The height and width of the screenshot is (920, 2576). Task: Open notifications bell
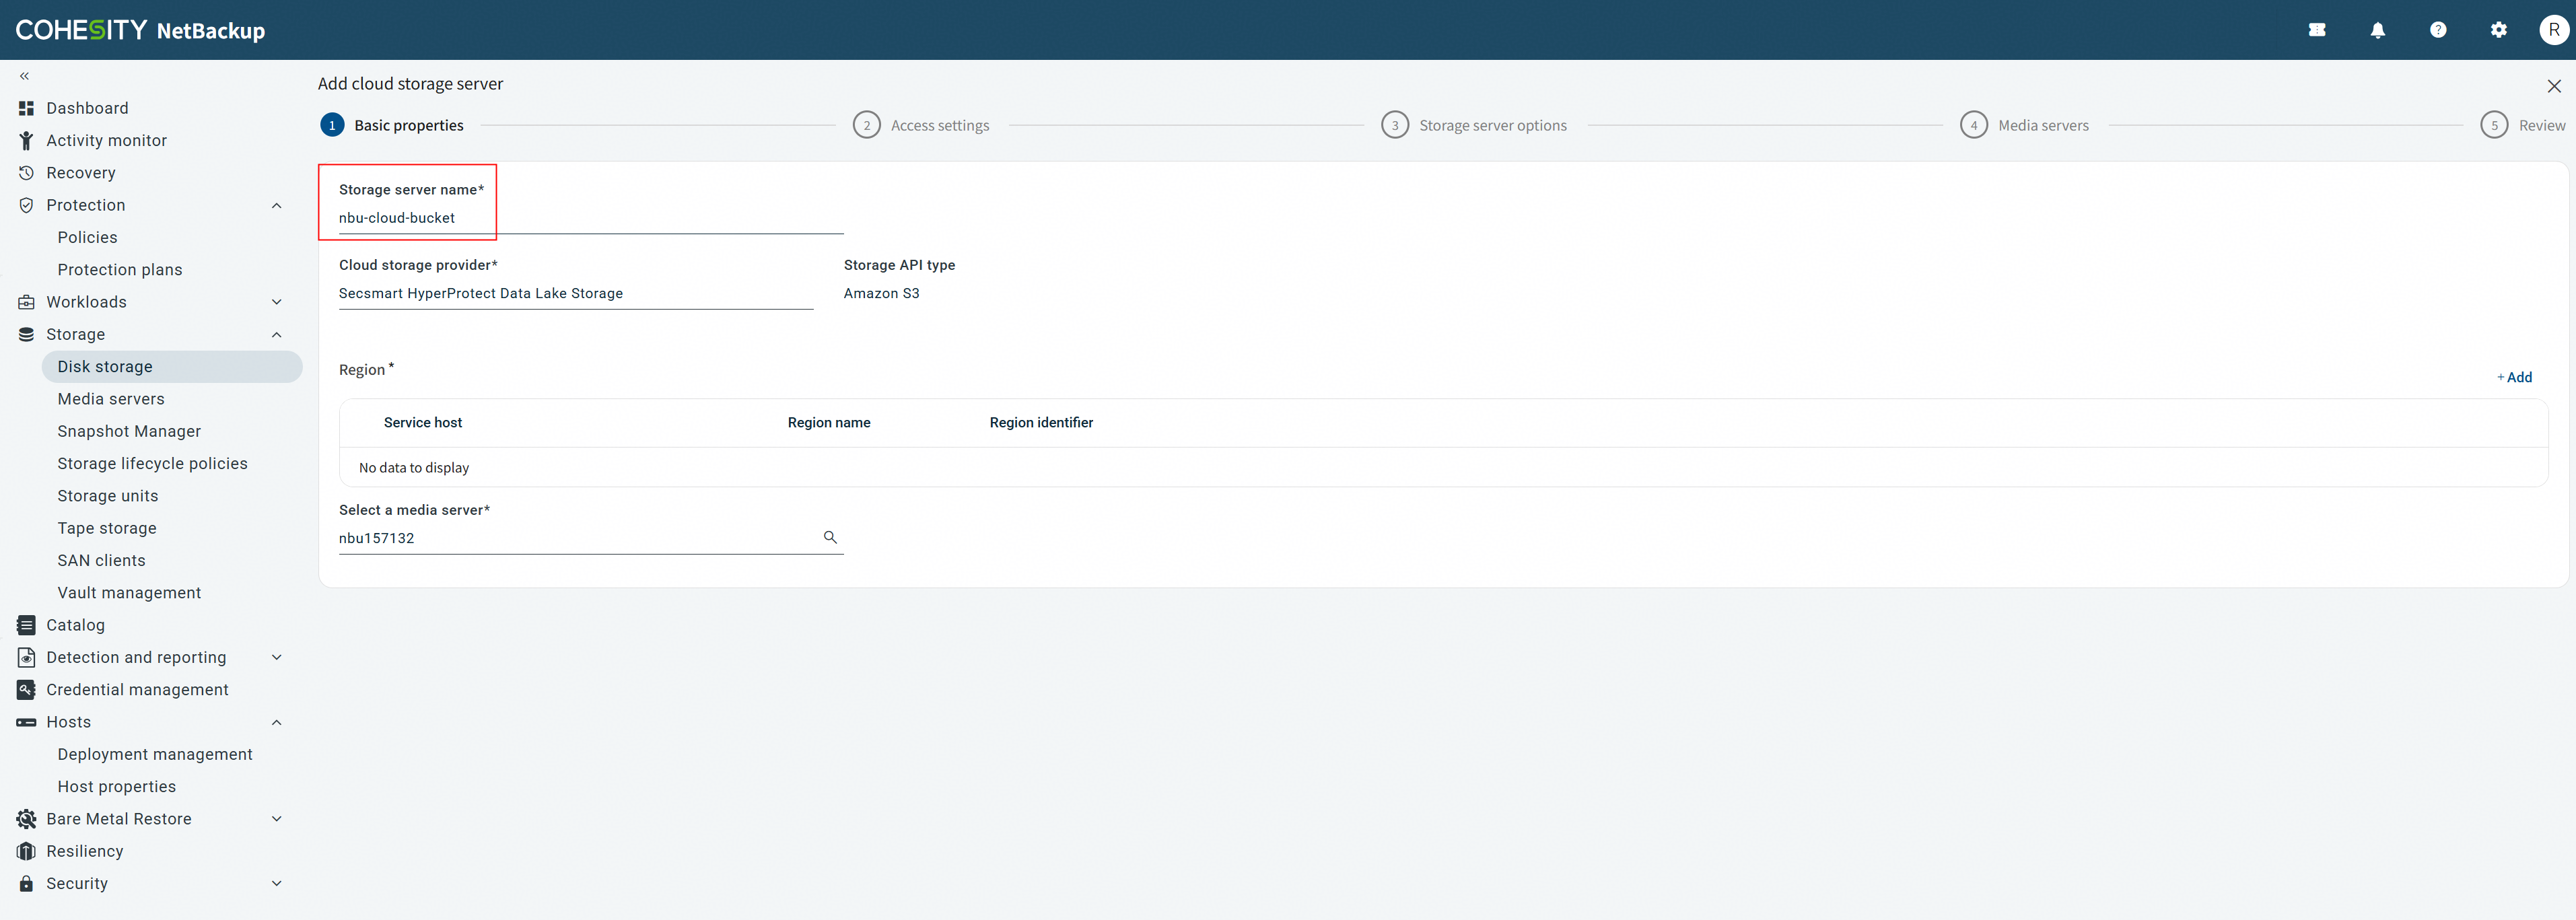[2378, 30]
